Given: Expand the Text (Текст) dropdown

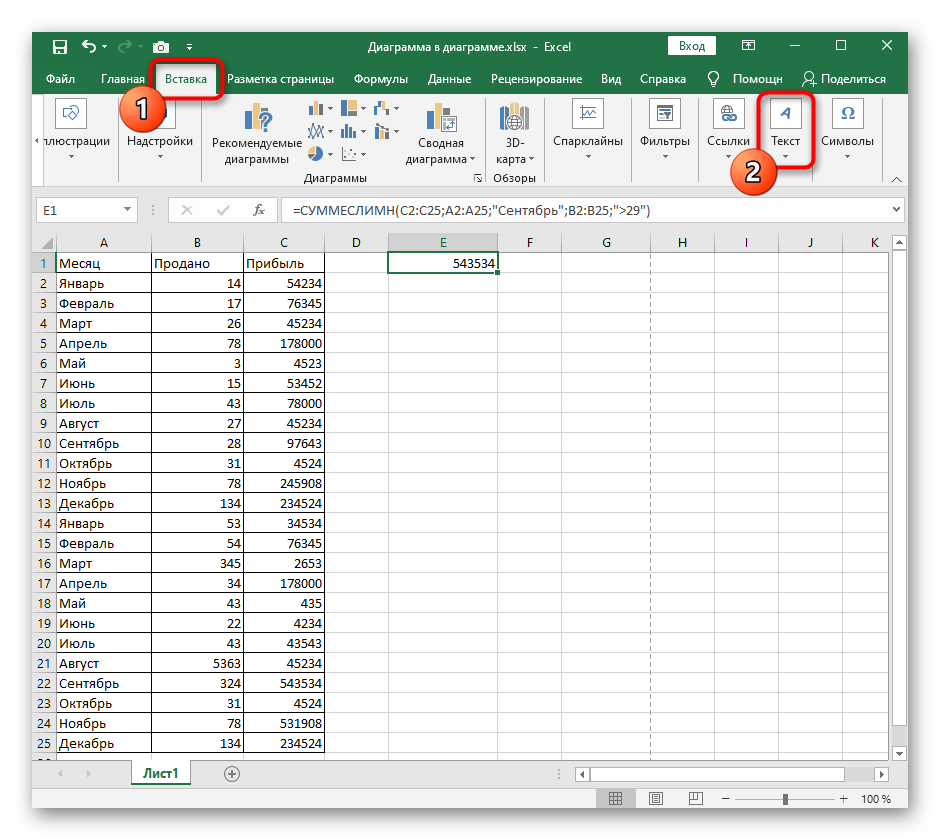Looking at the screenshot, I should click(x=785, y=132).
